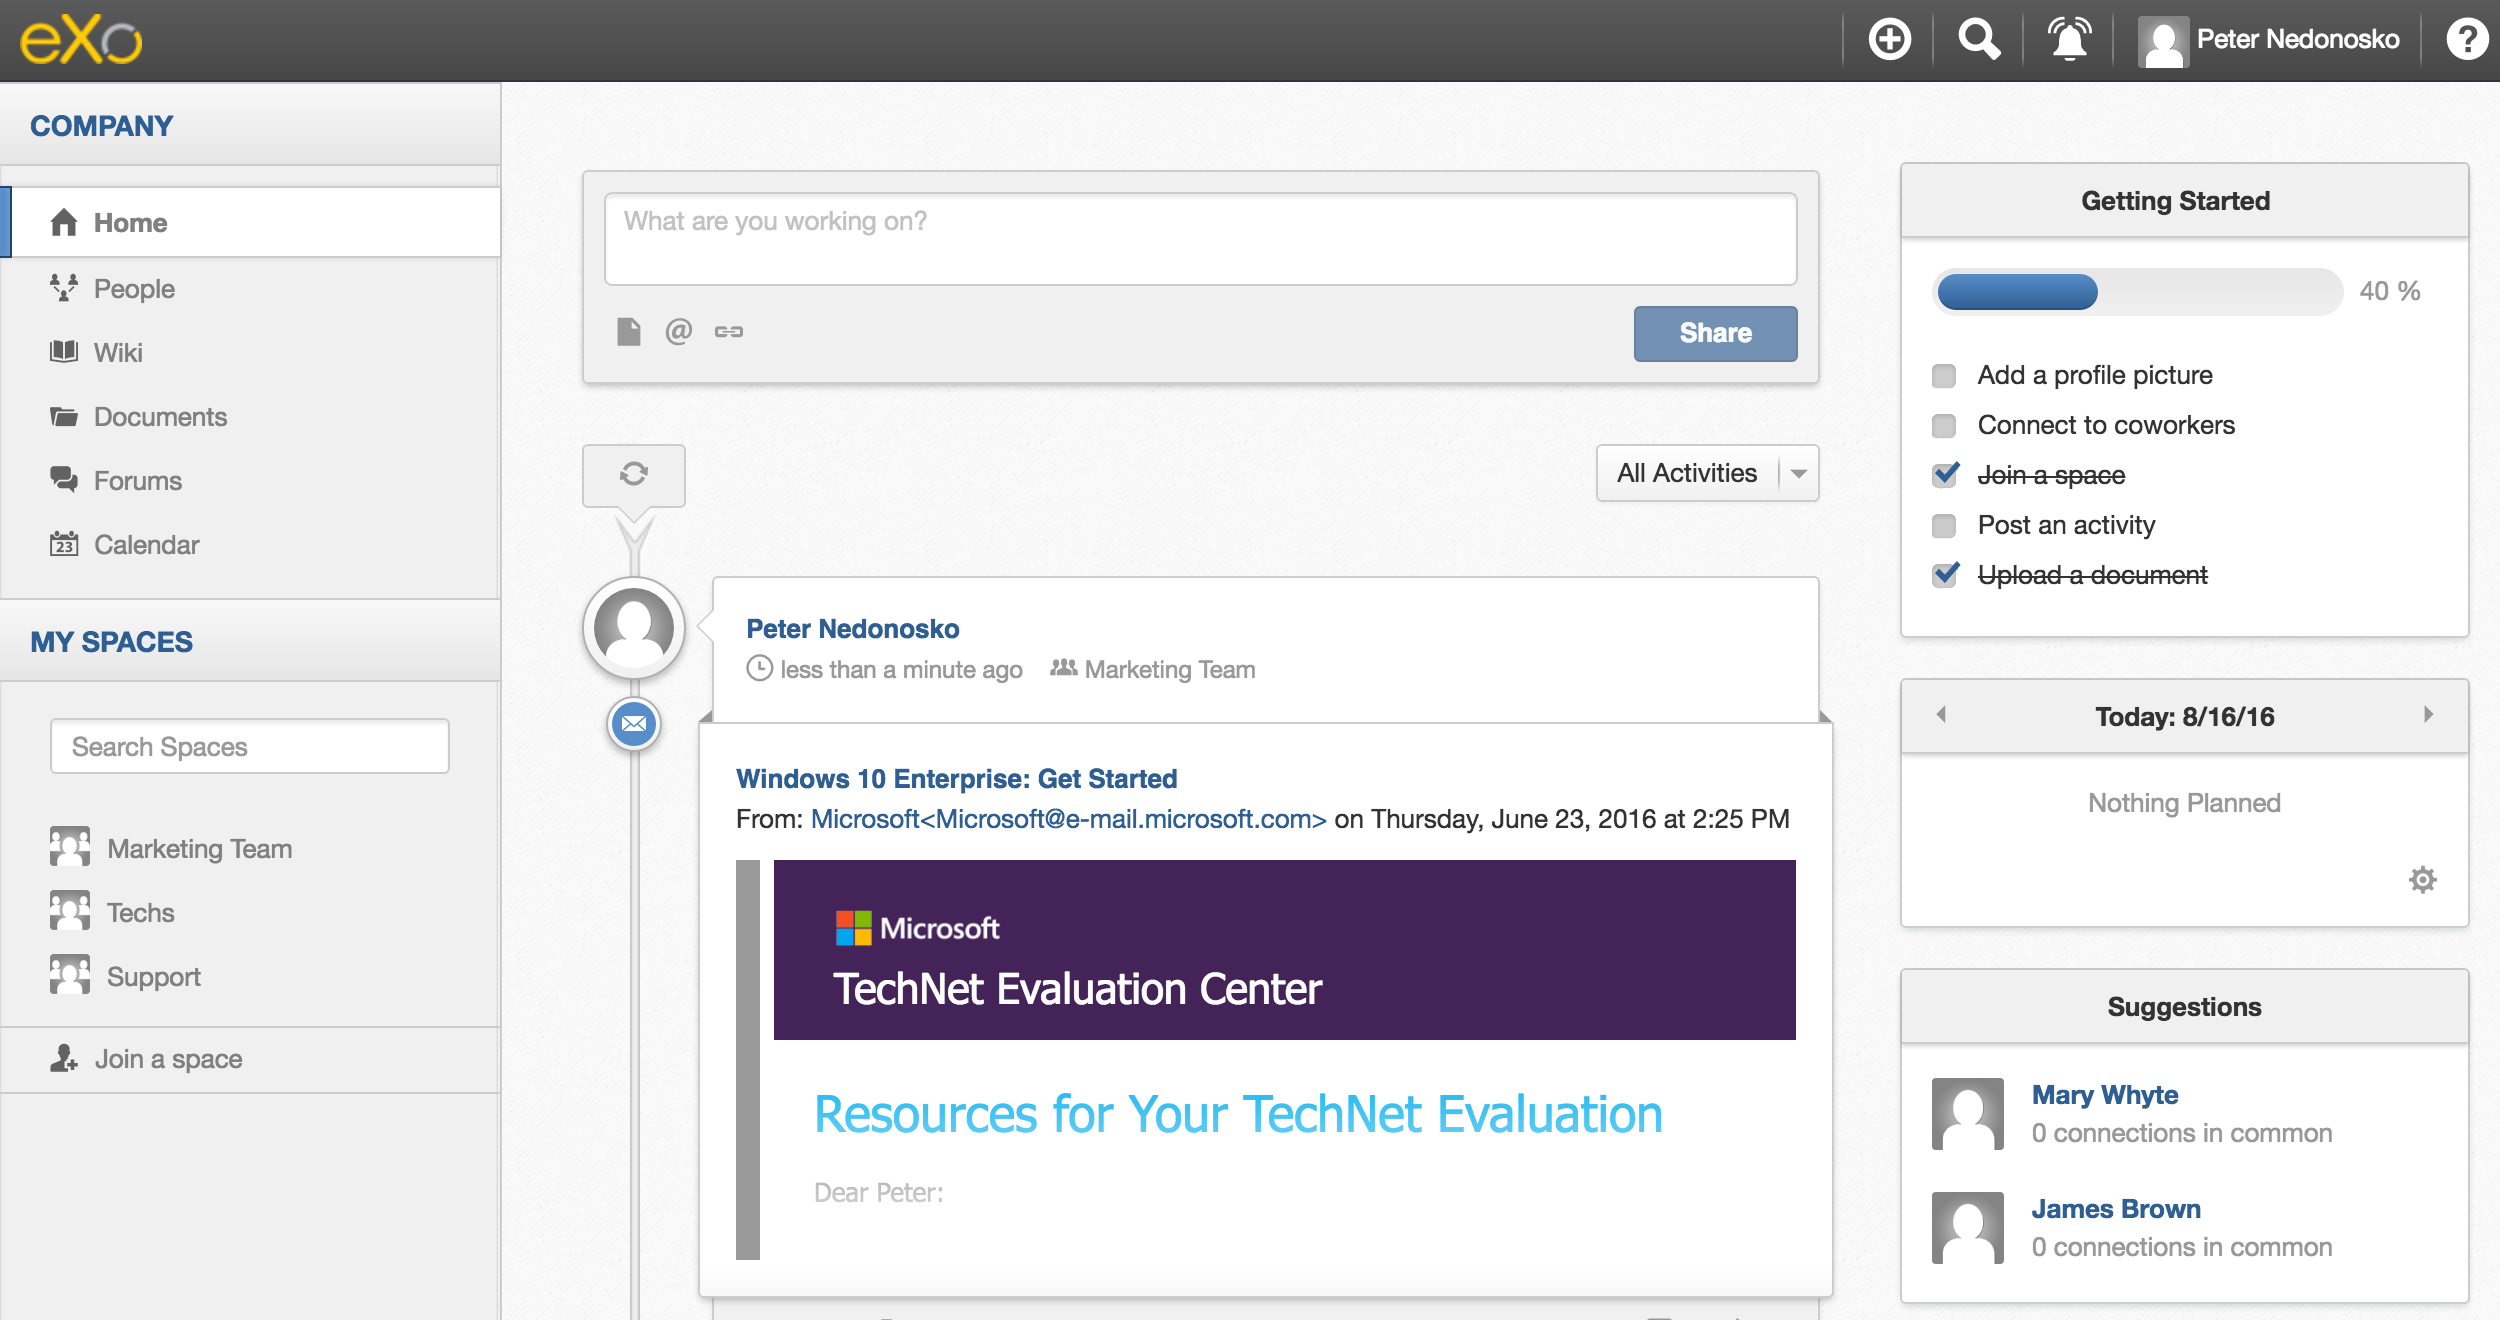
Task: Click the Marketing Team space icon
Action: point(70,847)
